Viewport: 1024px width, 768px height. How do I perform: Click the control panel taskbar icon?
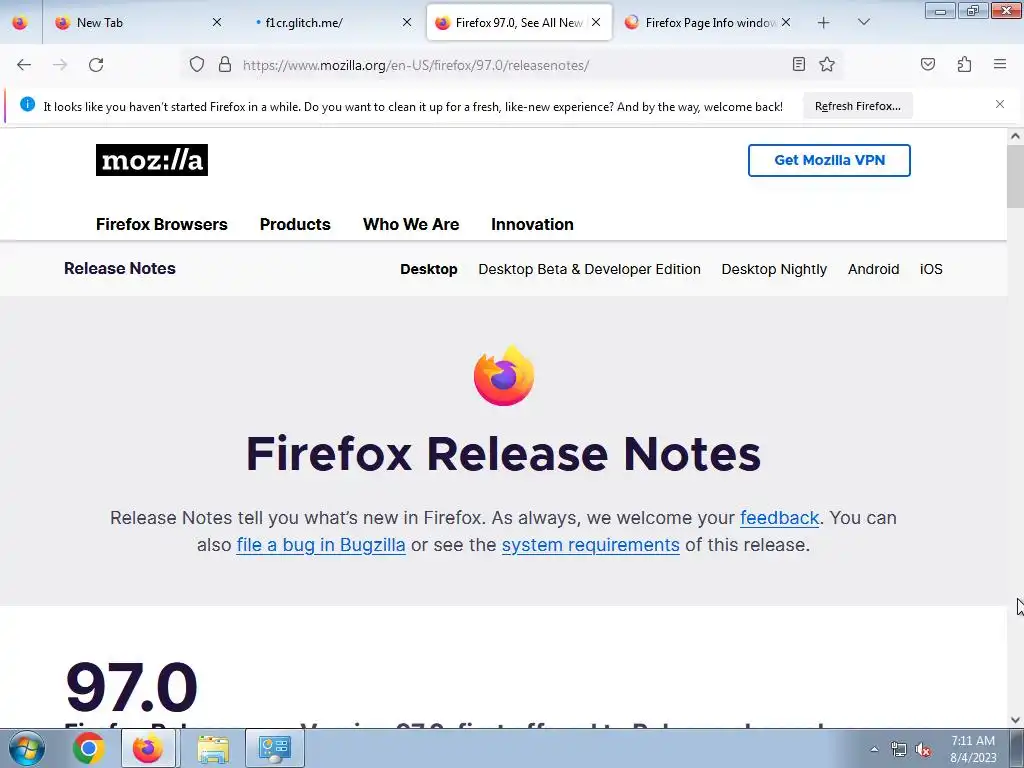(274, 748)
